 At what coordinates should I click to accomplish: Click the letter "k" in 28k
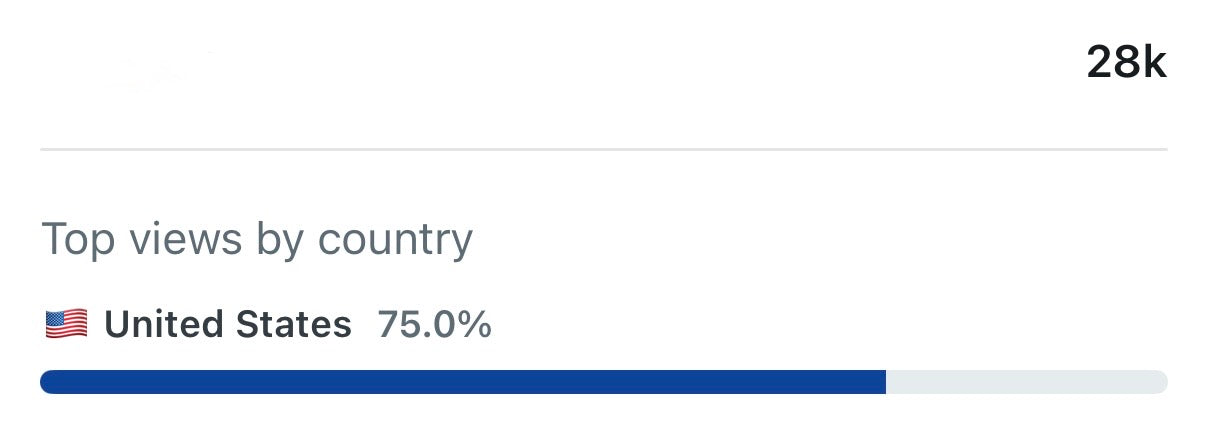(x=1155, y=64)
